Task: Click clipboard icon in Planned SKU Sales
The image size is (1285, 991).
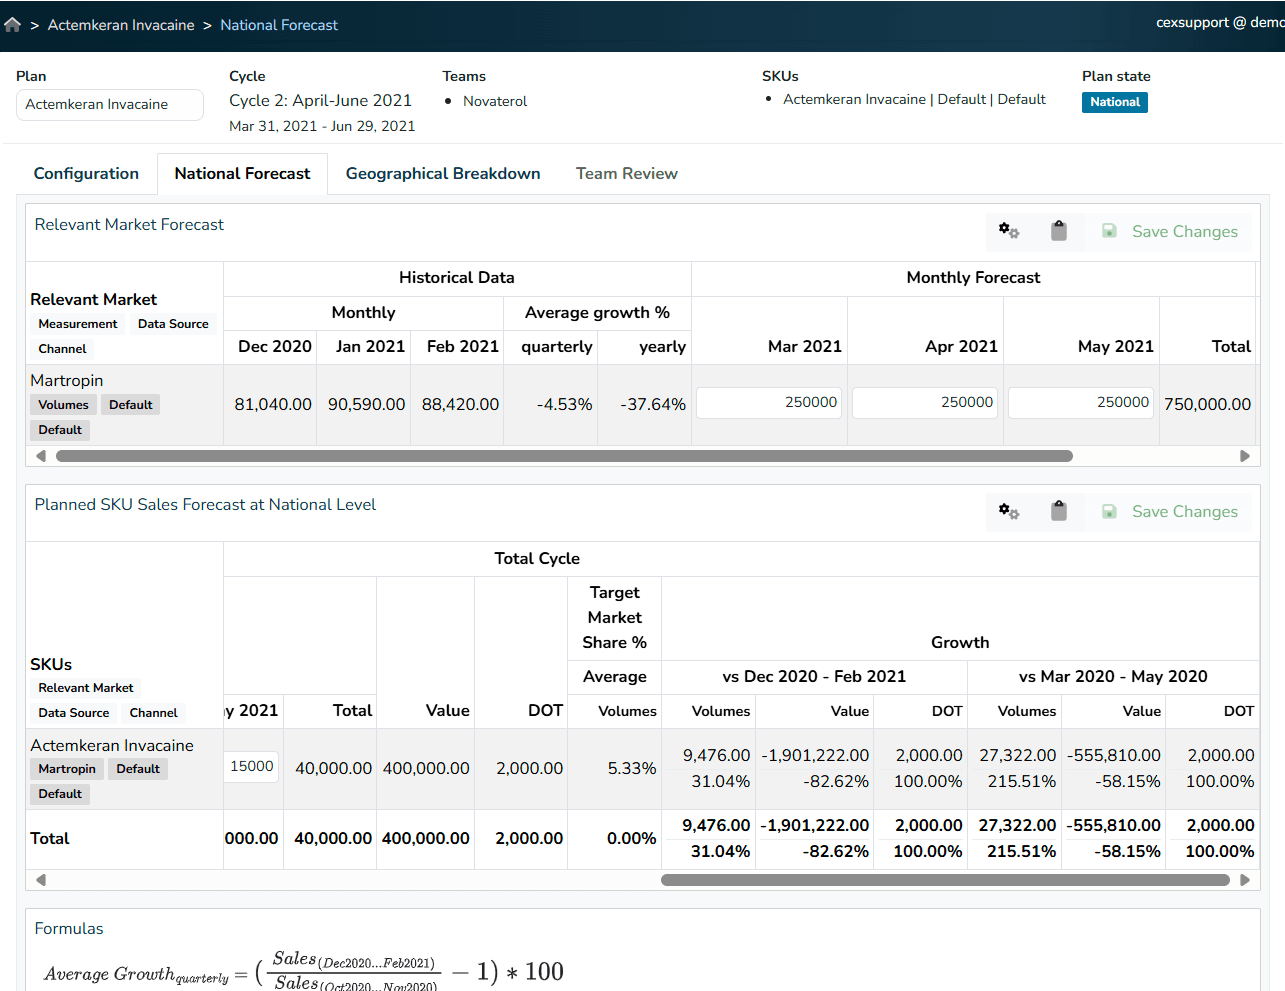Action: coord(1058,511)
